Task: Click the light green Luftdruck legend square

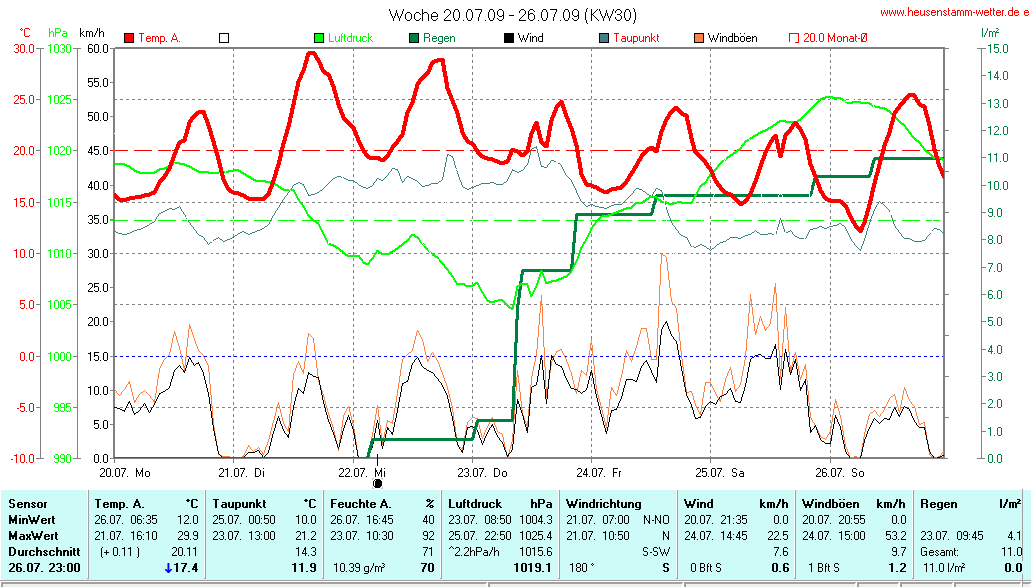Action: tap(319, 38)
